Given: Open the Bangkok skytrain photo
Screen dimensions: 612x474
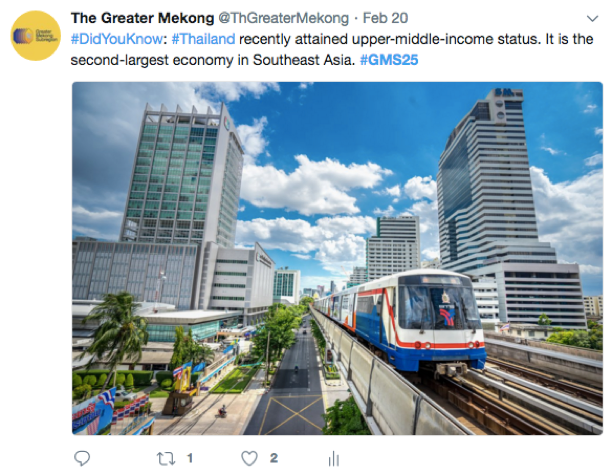Looking at the screenshot, I should (x=337, y=258).
